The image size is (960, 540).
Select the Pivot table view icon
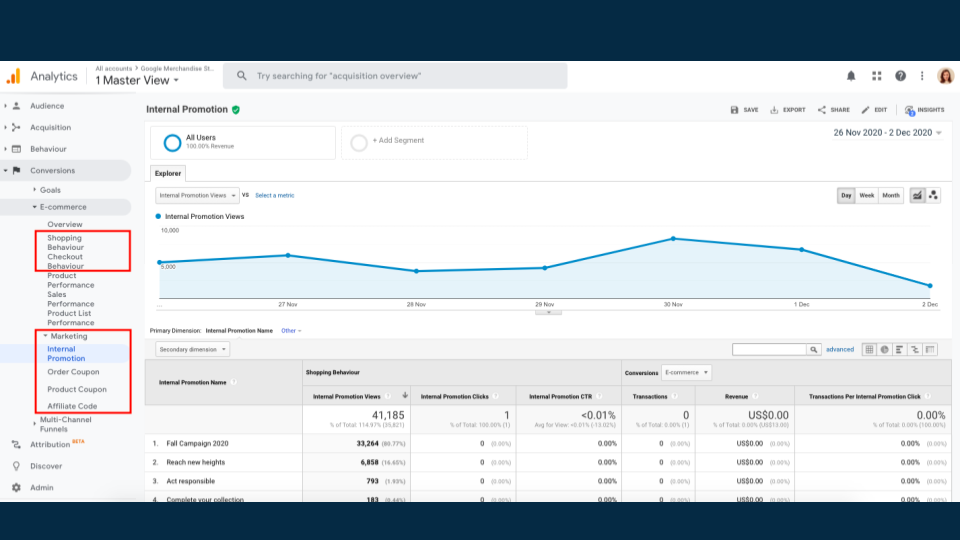[930, 350]
